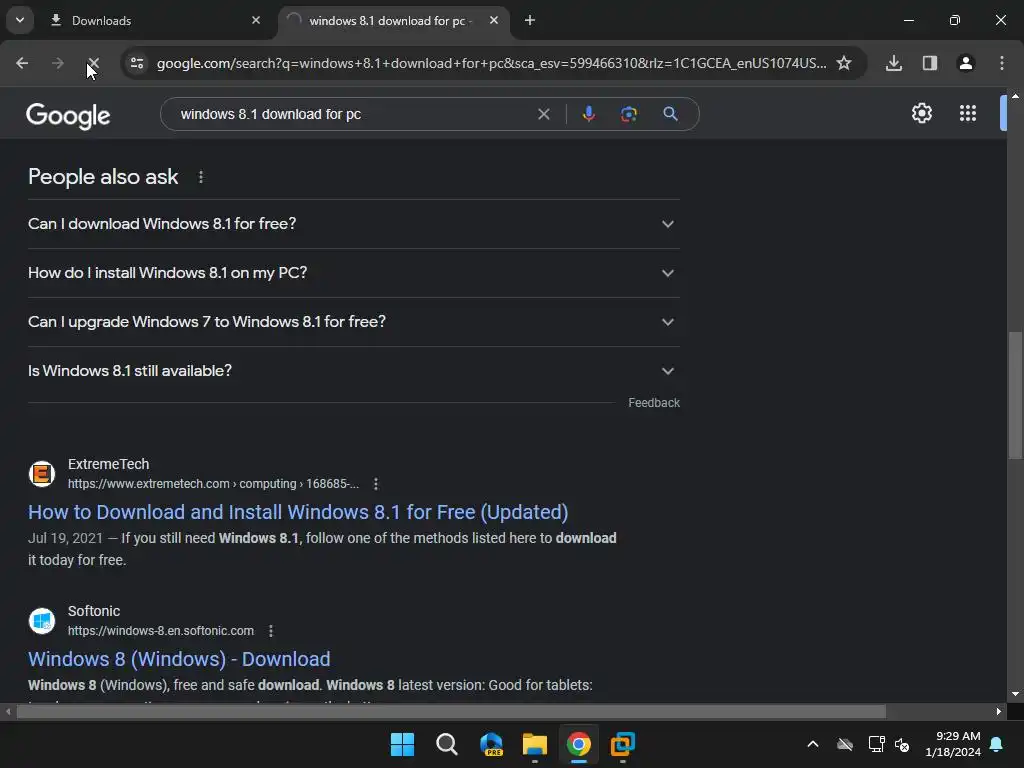Expand 'Can I upgrade Windows 7' question
This screenshot has width=1024, height=768.
click(354, 322)
